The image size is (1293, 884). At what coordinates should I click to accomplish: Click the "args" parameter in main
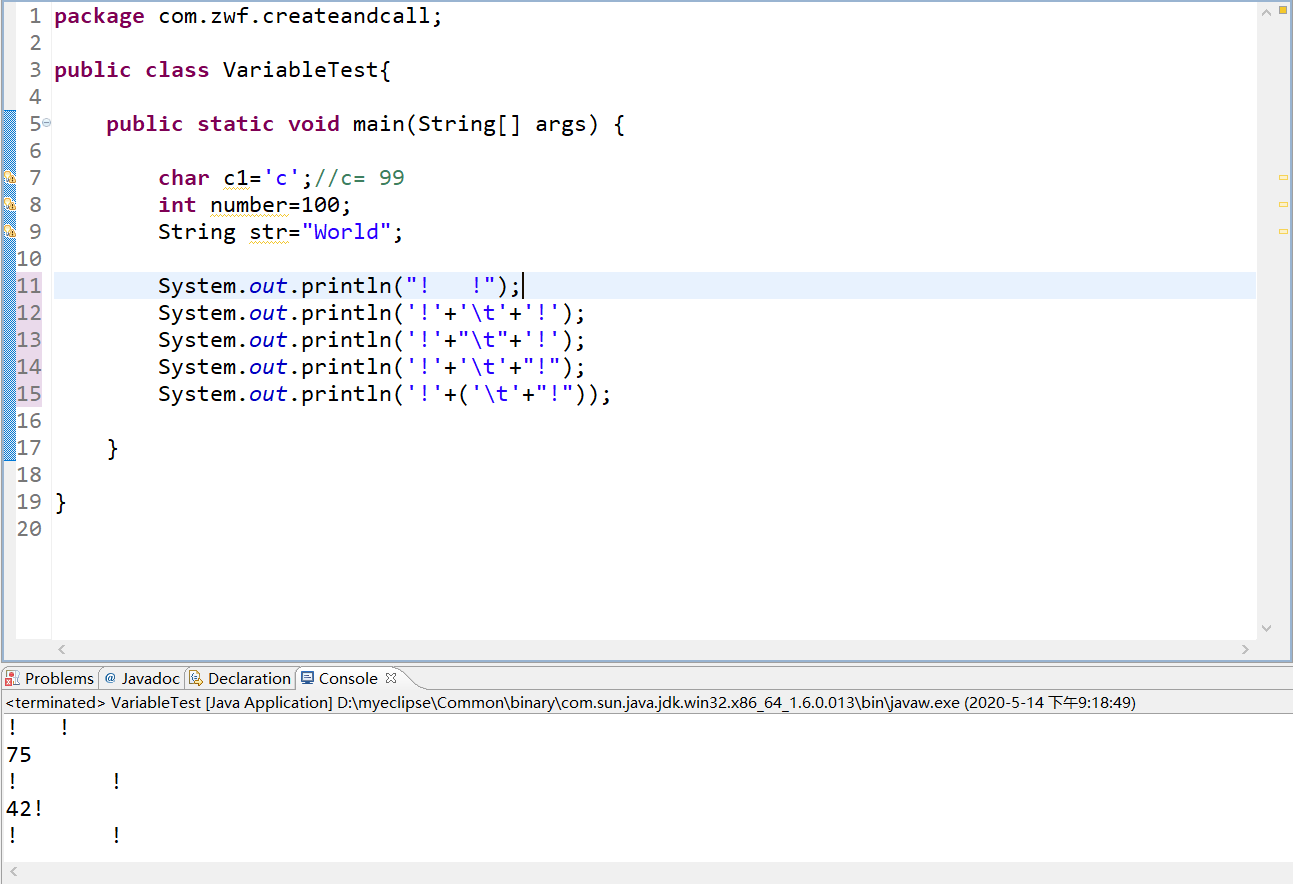pyautogui.click(x=561, y=124)
